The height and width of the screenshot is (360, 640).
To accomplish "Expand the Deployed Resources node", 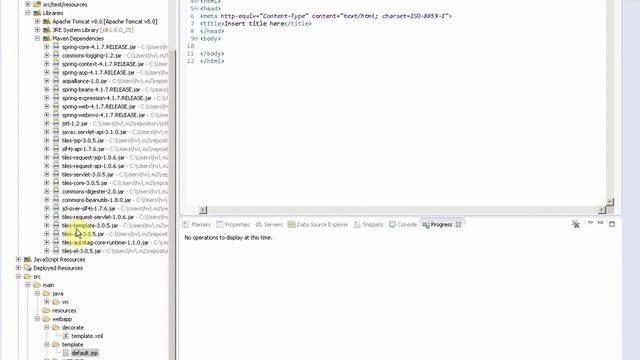I will tap(18, 268).
